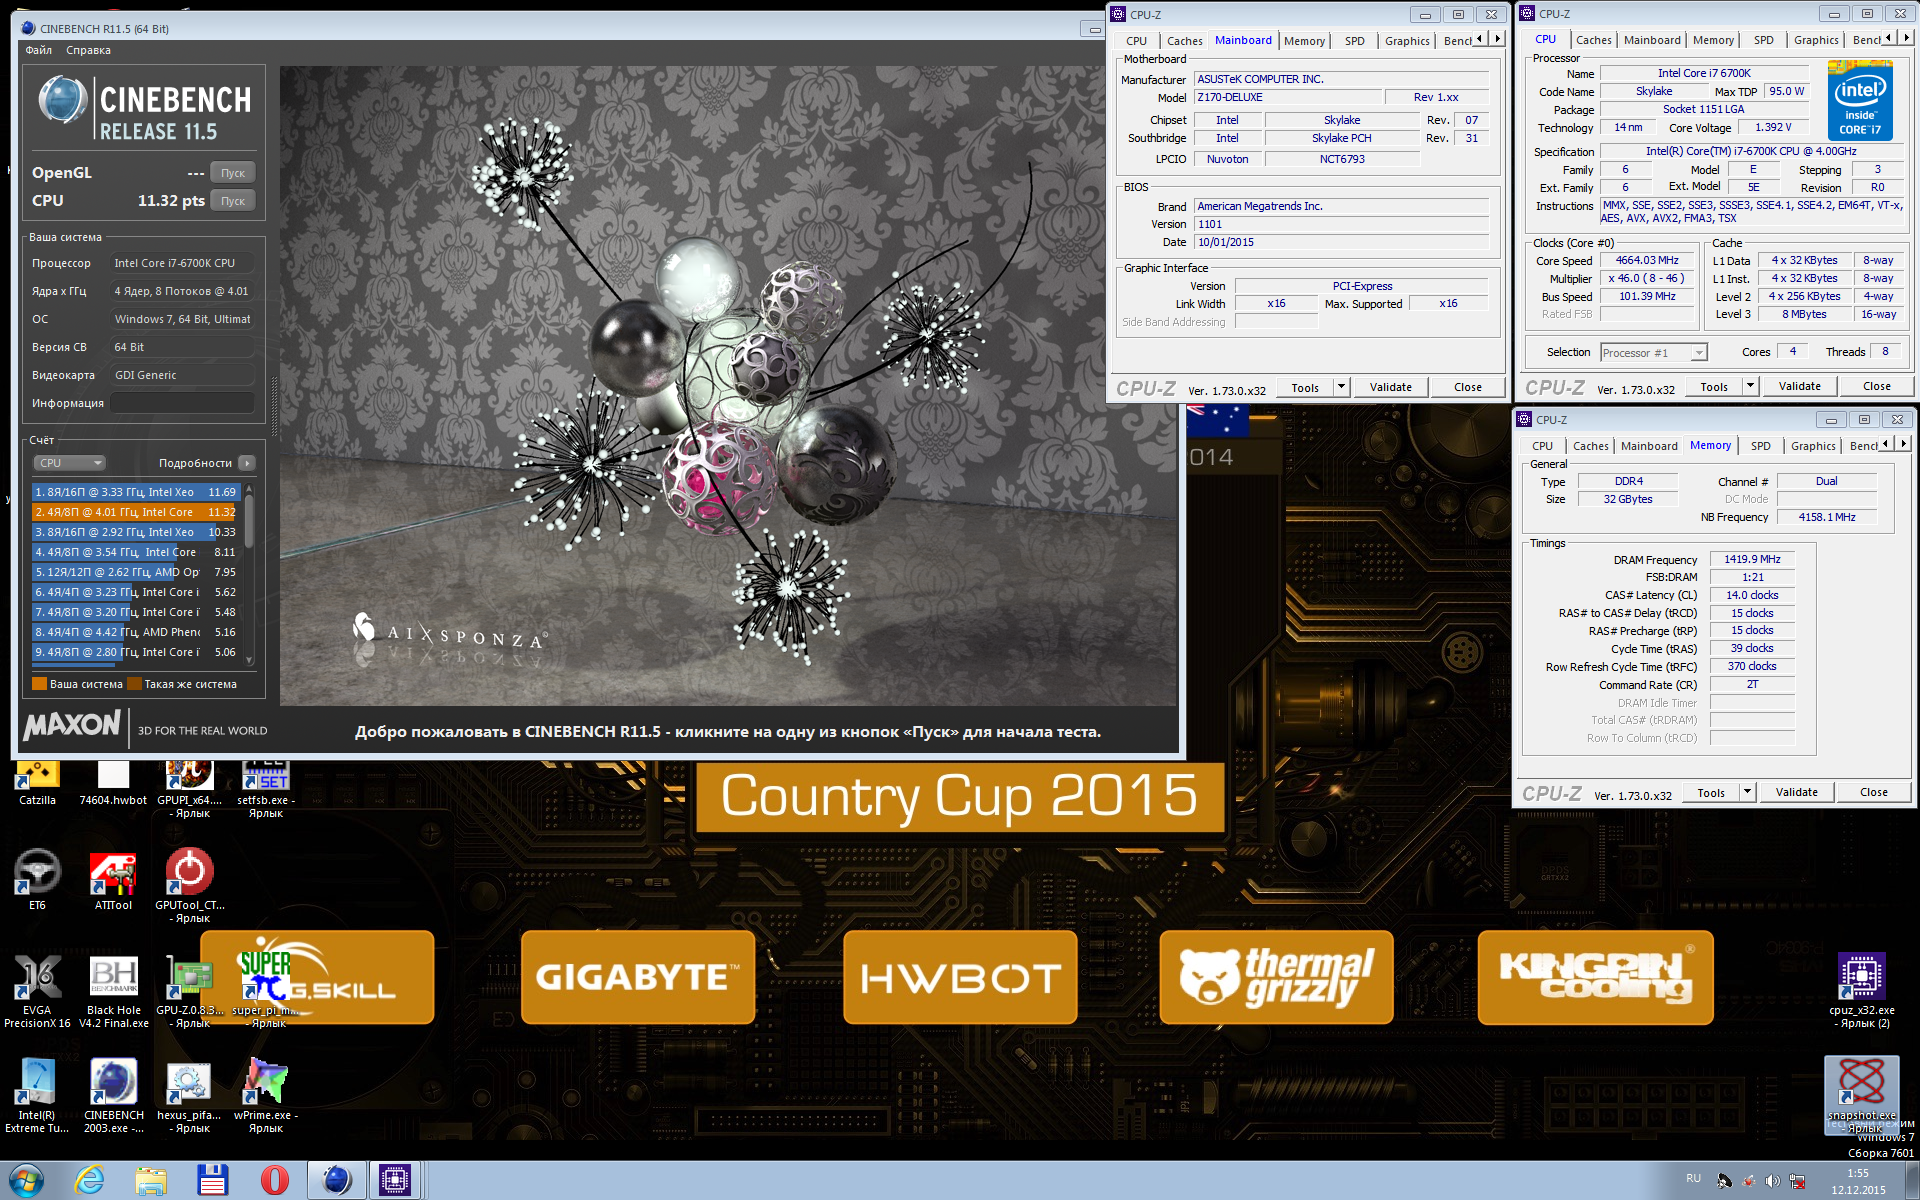Open the GPUTool_CT power-button shortcut

tap(189, 885)
